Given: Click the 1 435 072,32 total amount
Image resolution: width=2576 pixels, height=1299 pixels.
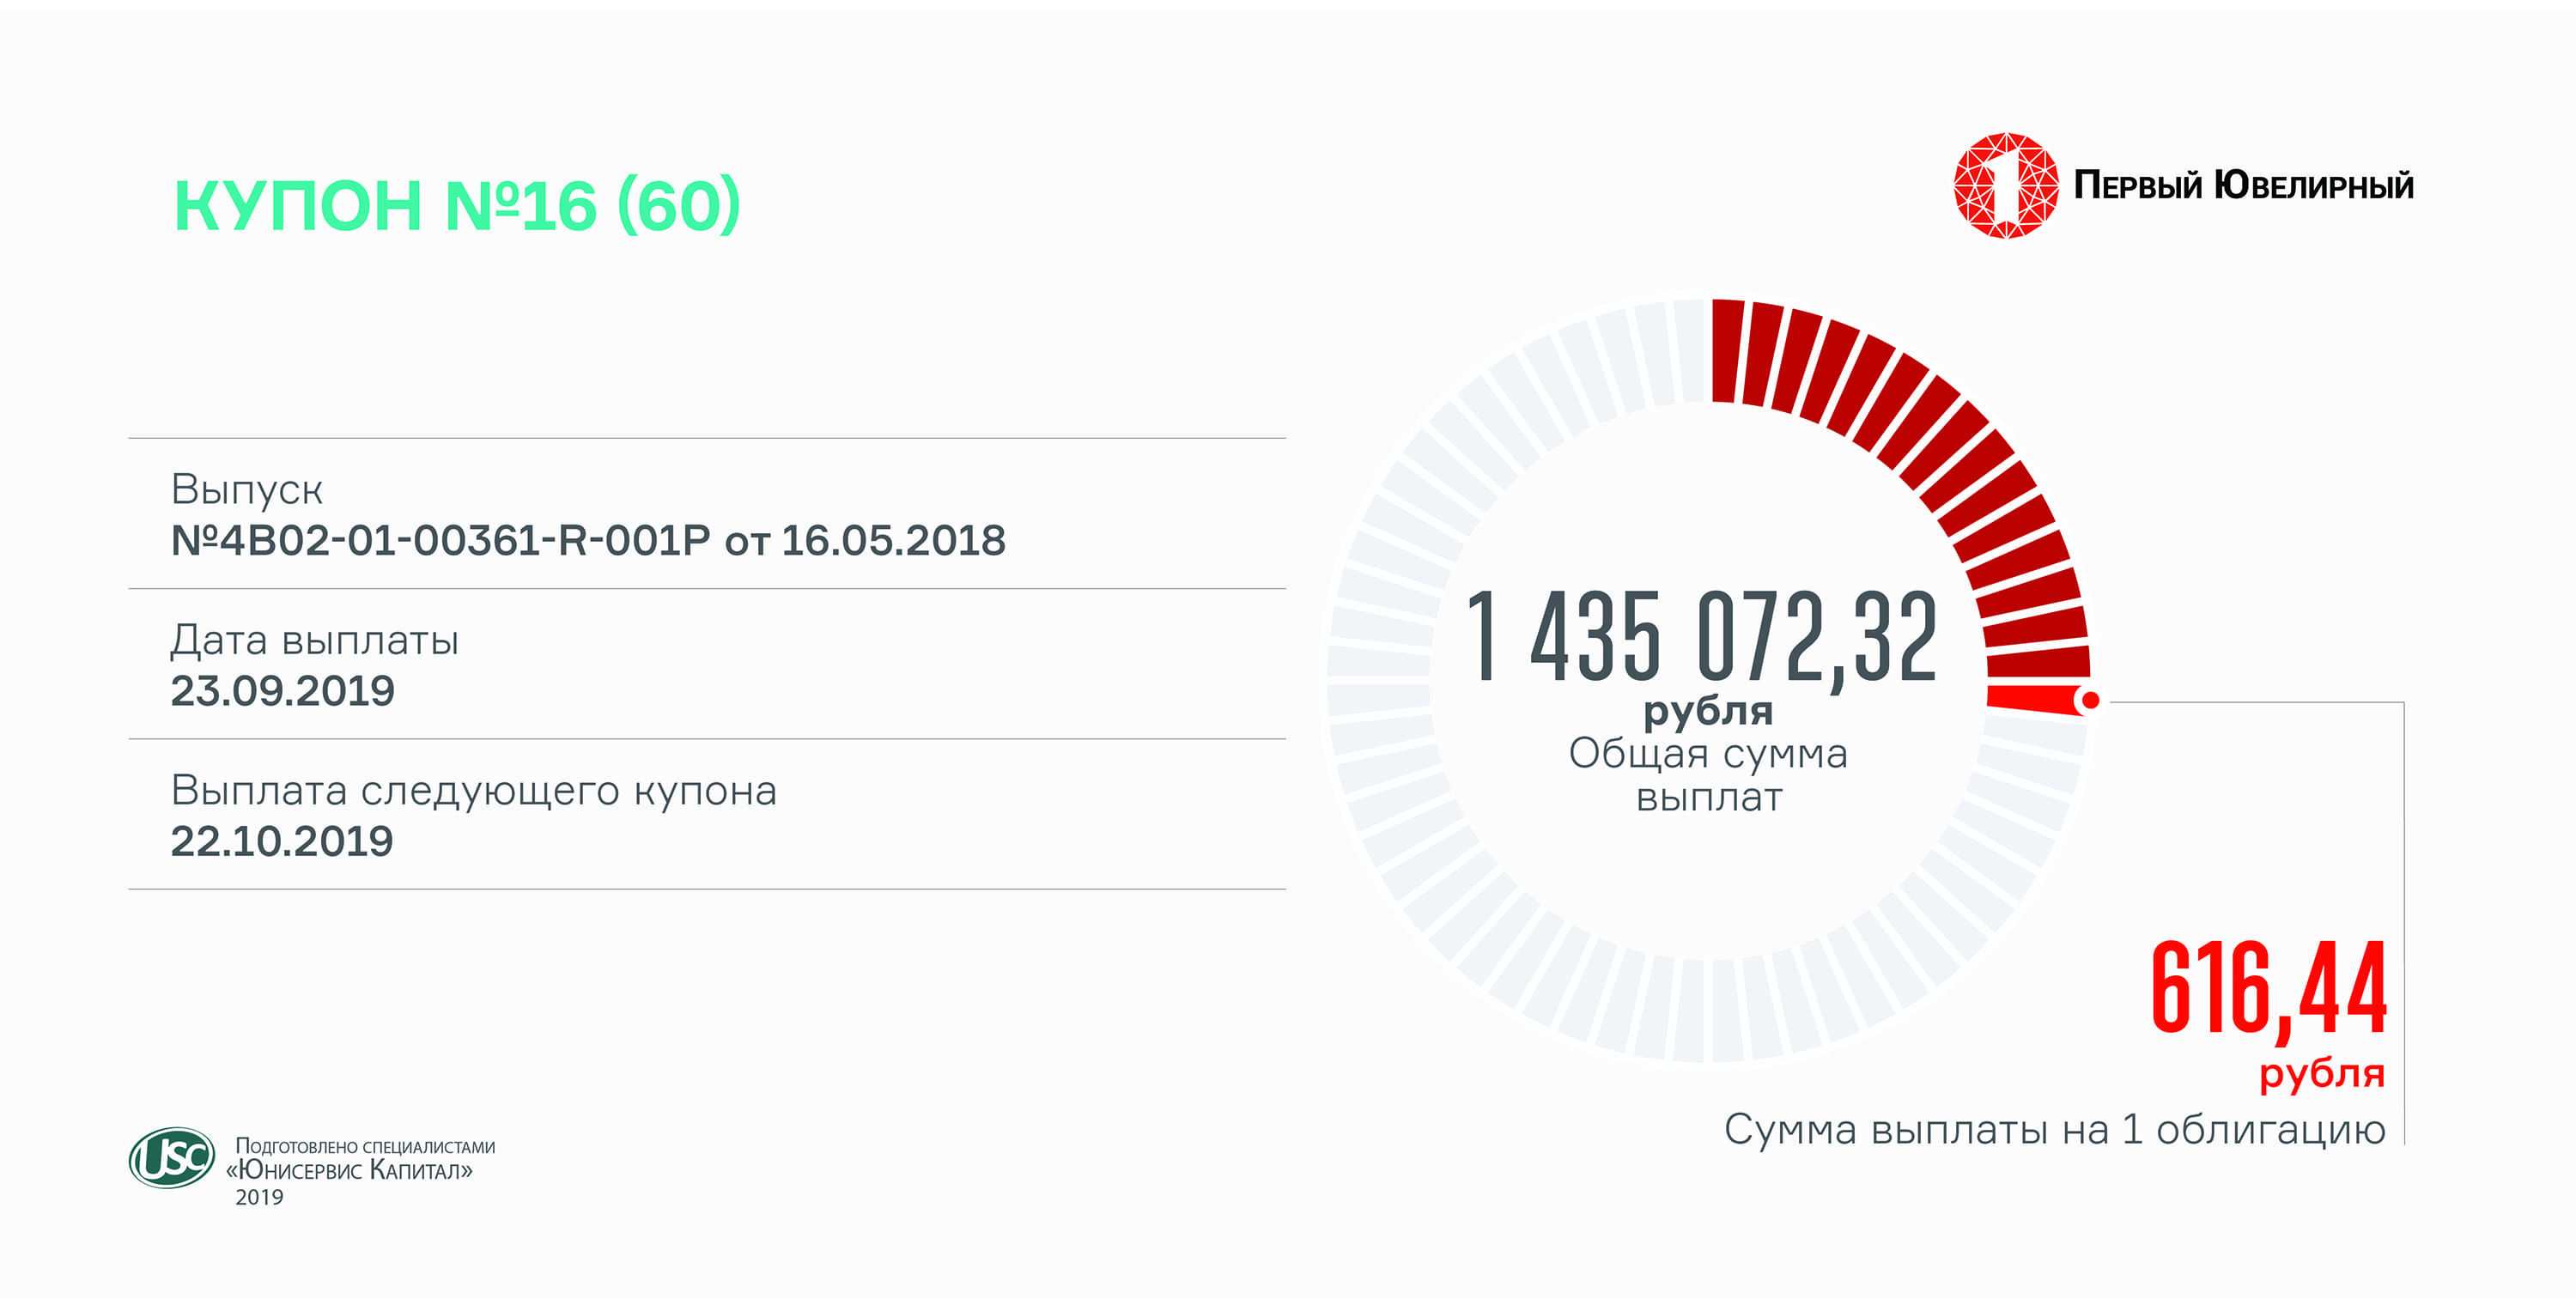Looking at the screenshot, I should click(x=1701, y=638).
